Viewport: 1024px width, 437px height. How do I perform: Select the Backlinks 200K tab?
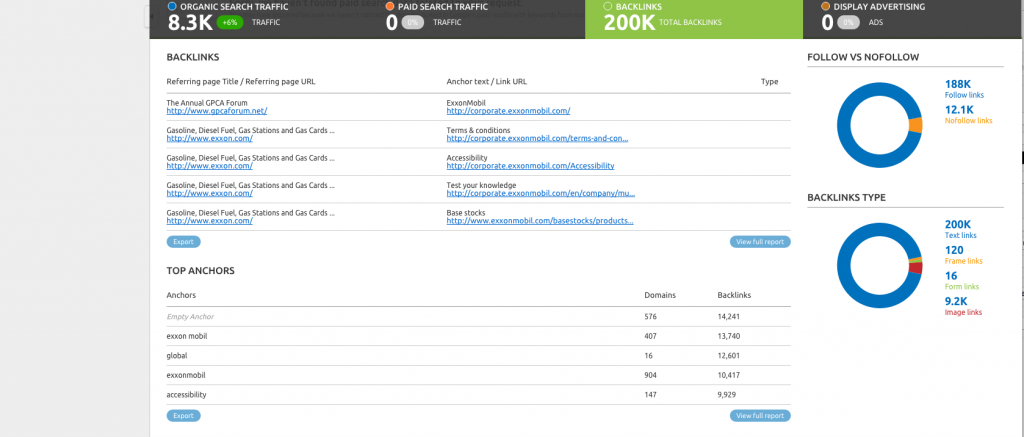pos(694,20)
